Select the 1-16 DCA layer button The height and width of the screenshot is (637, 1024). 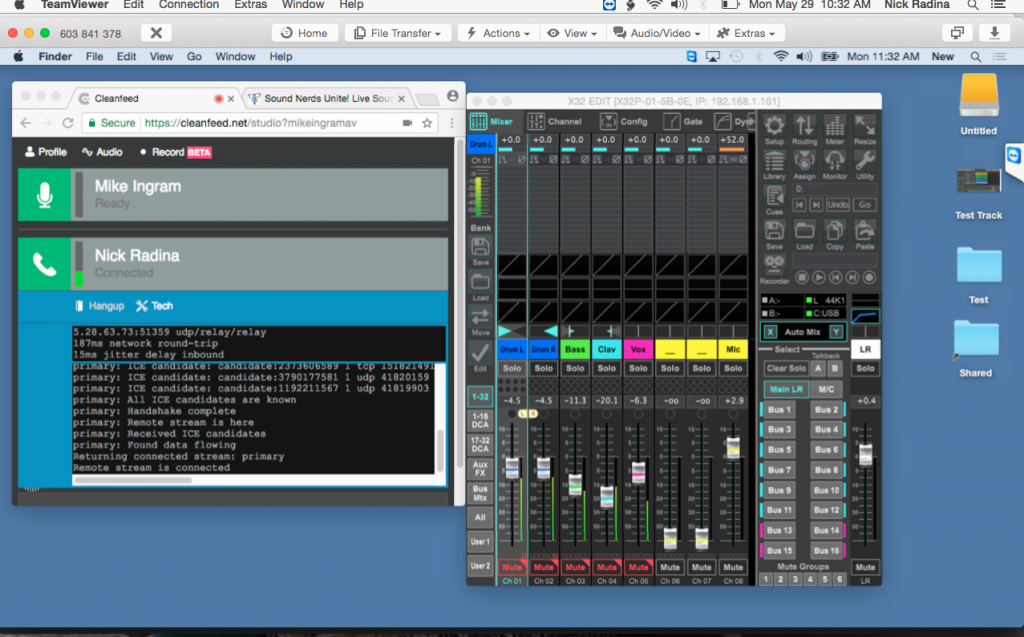tap(480, 420)
